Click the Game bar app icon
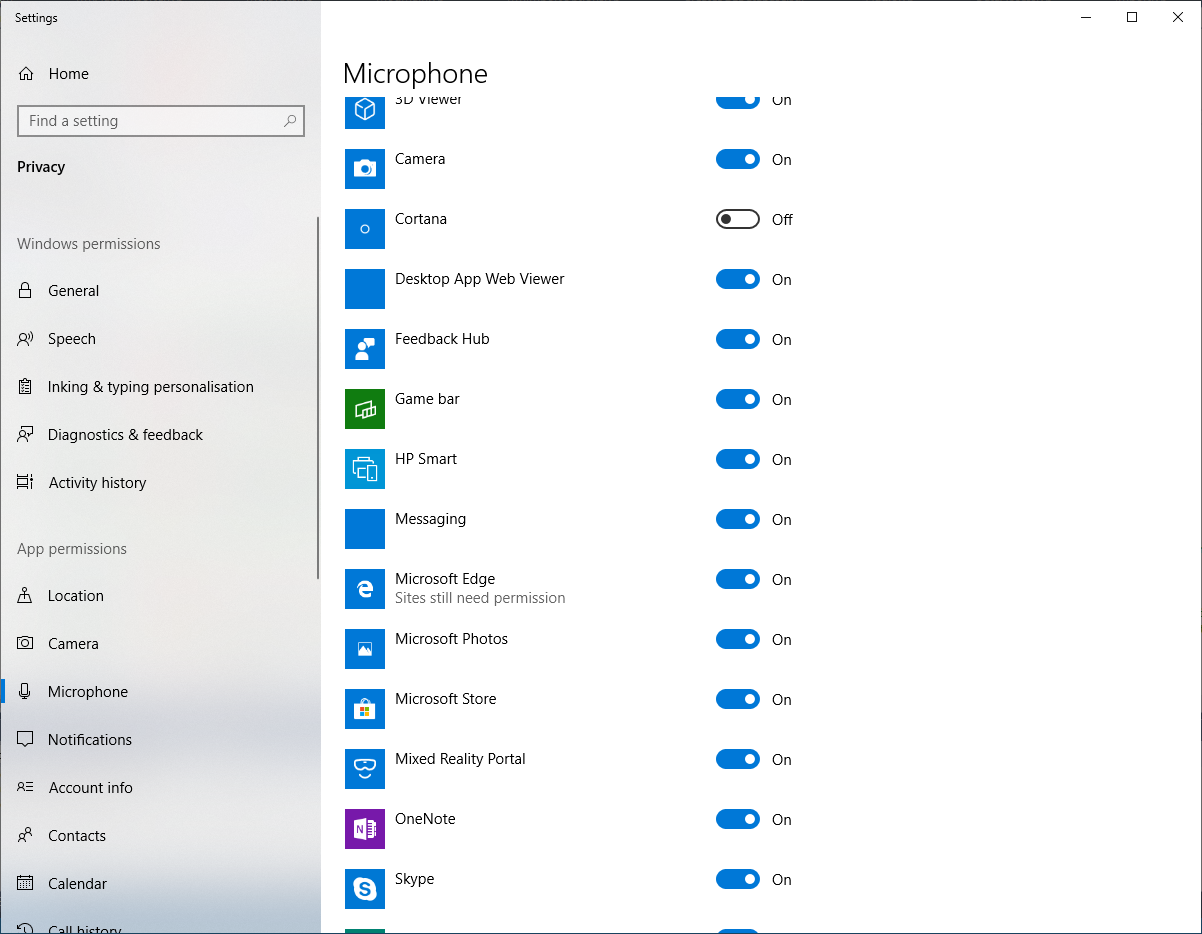The width and height of the screenshot is (1202, 934). click(x=365, y=409)
